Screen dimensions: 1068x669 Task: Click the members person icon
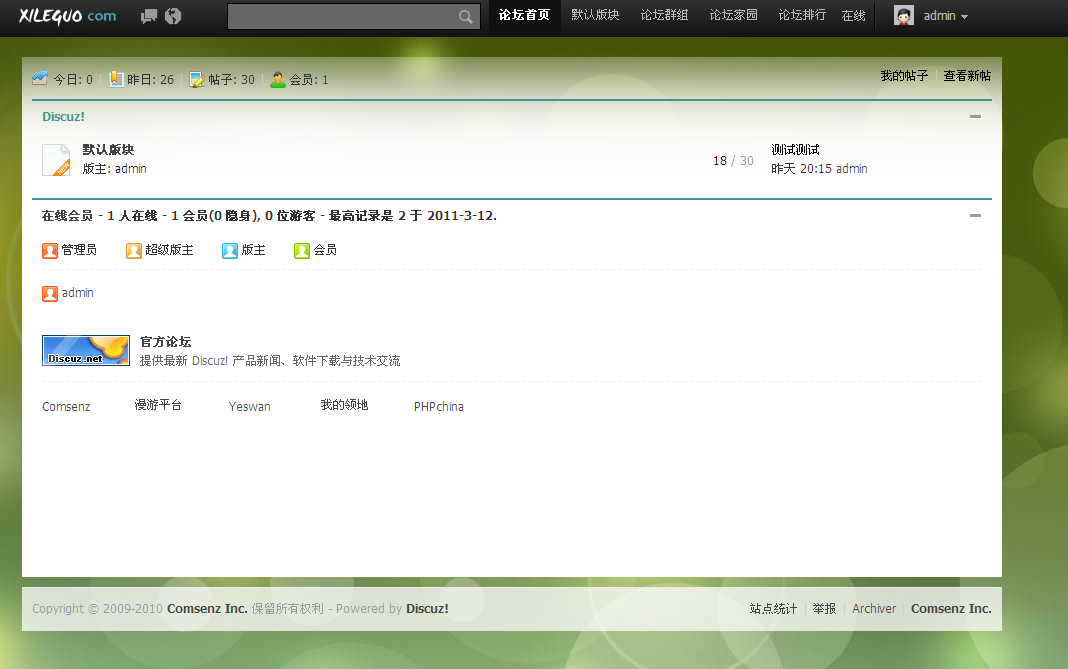coord(278,80)
